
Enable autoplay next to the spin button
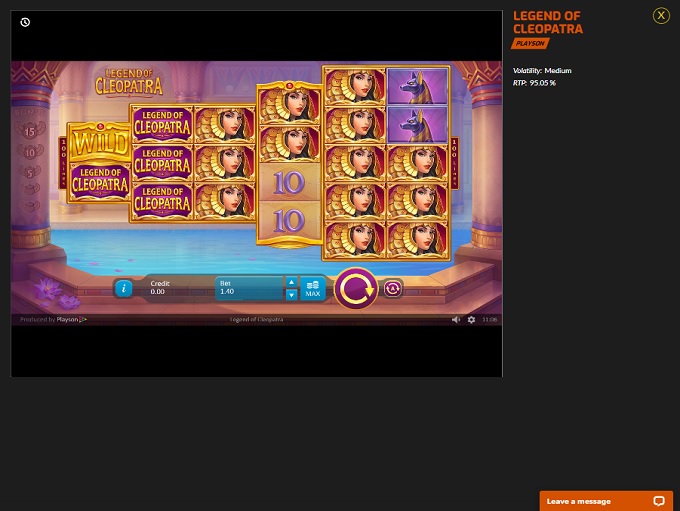(393, 289)
